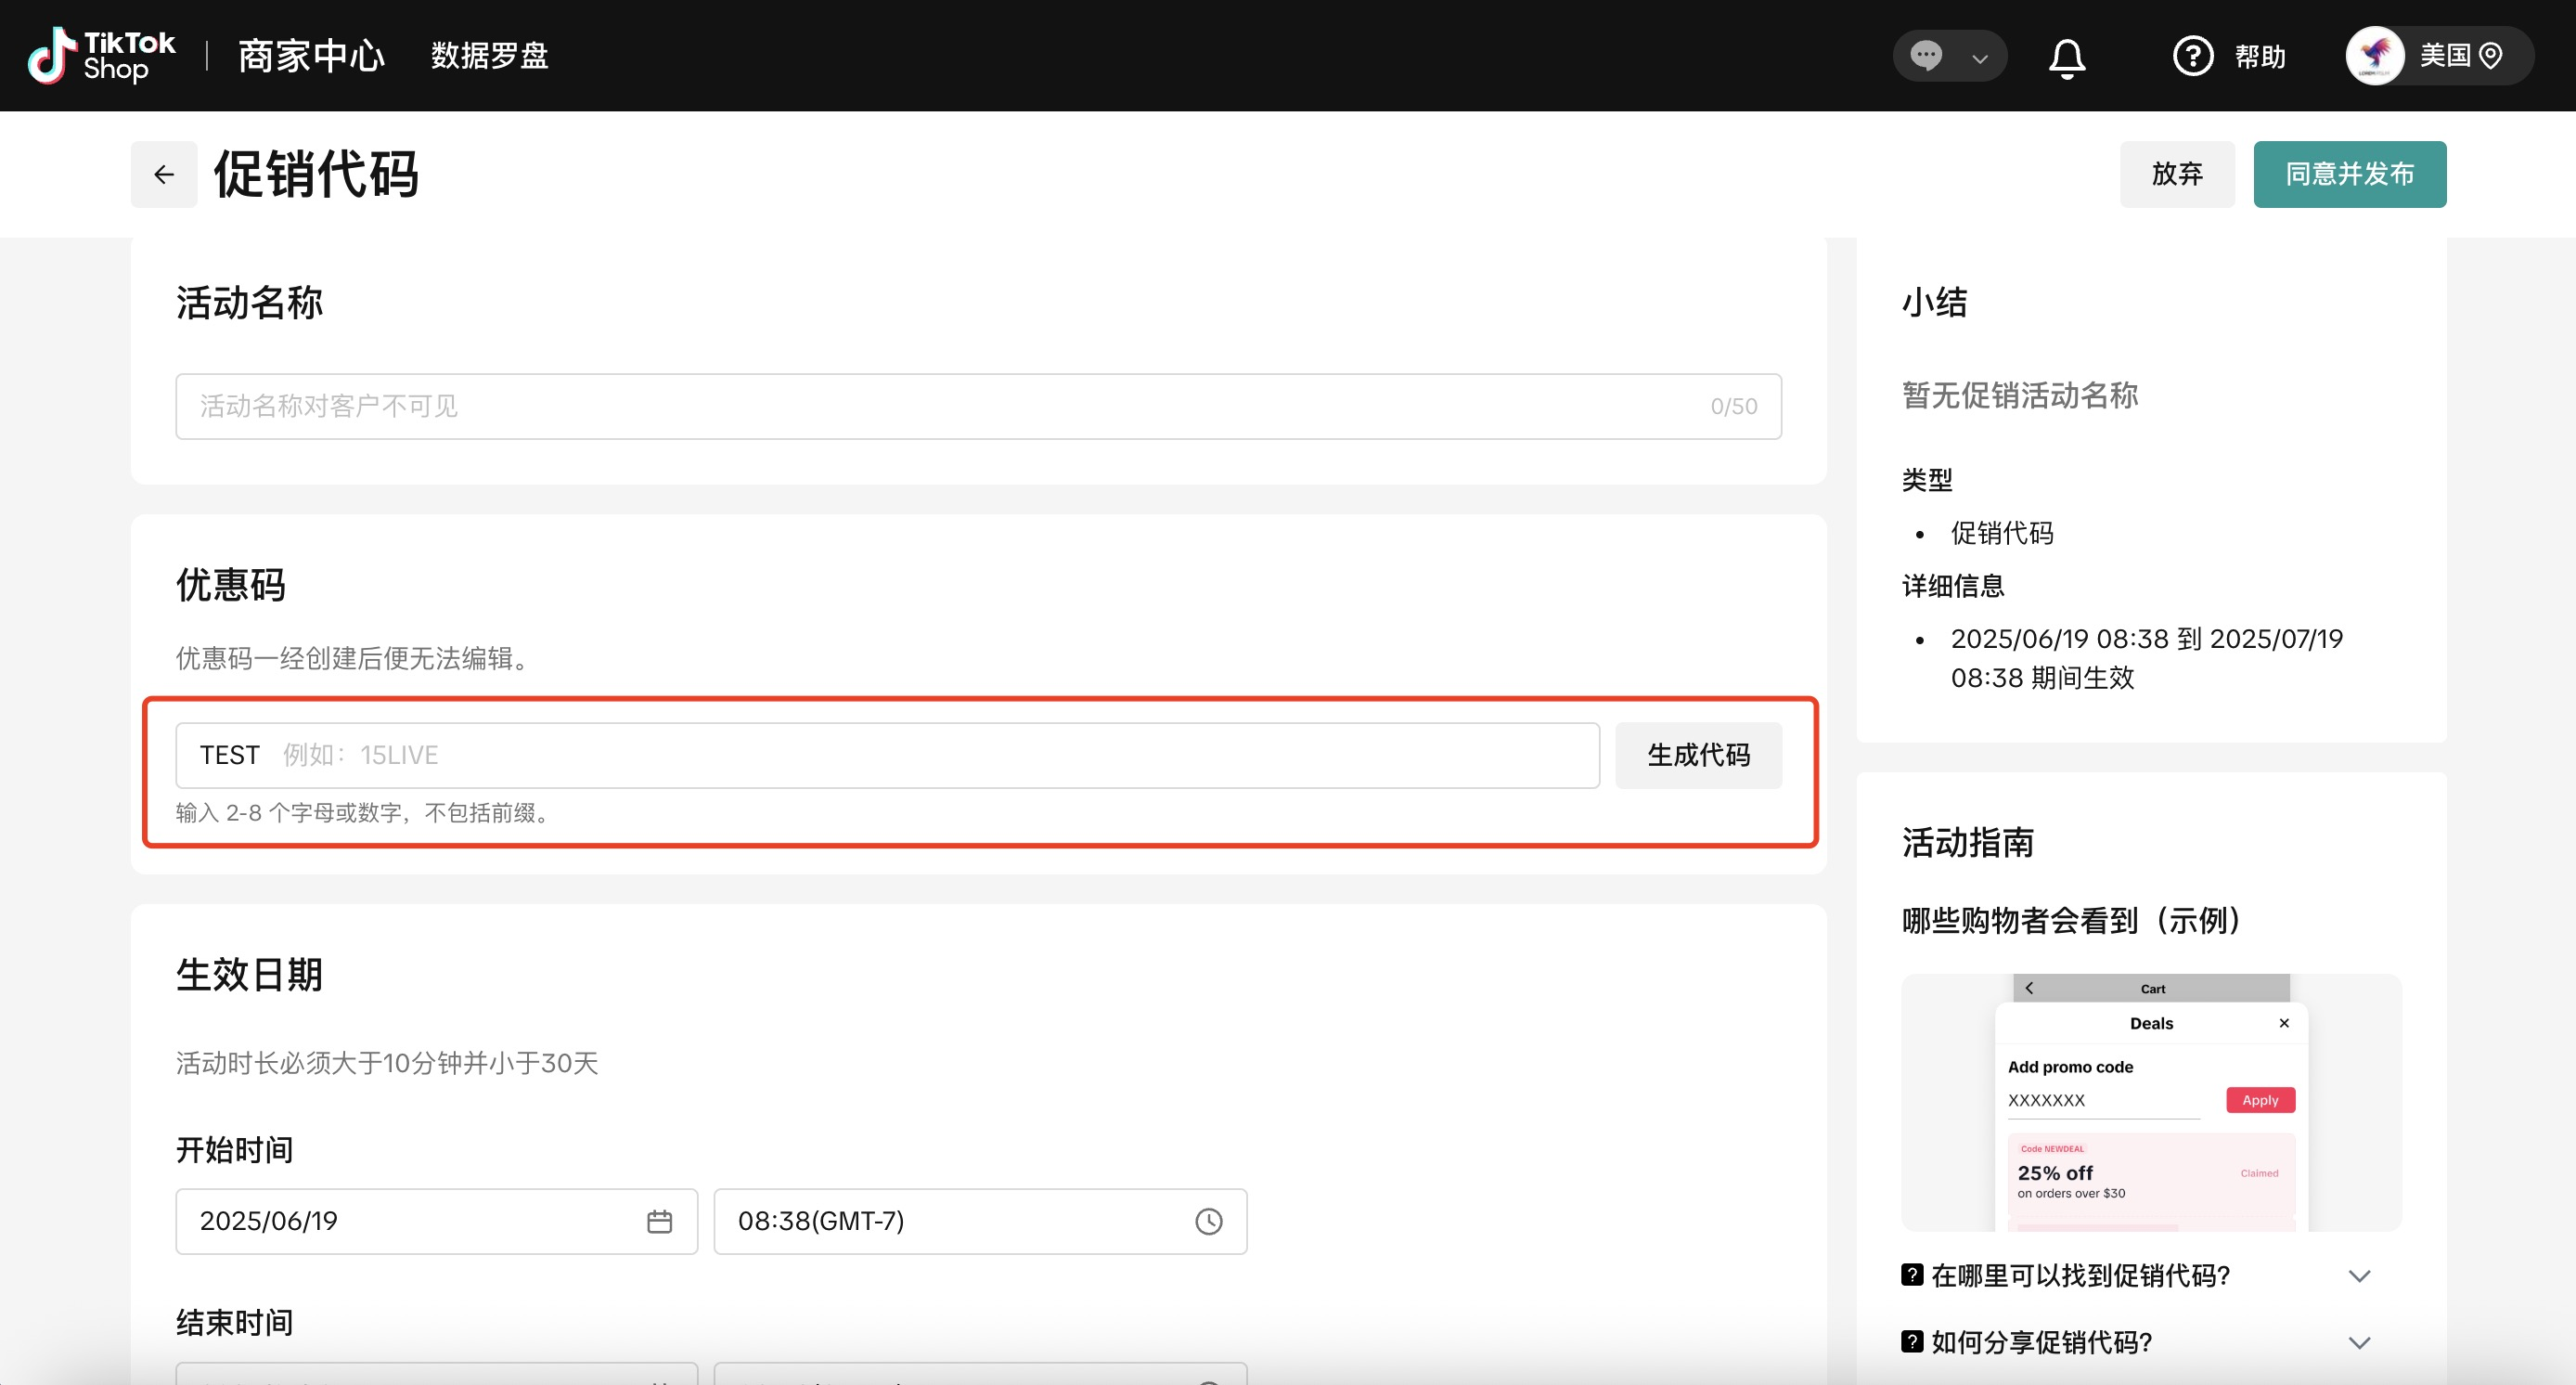
Task: Click the Cart Deals example thumbnail
Action: tap(2150, 1102)
